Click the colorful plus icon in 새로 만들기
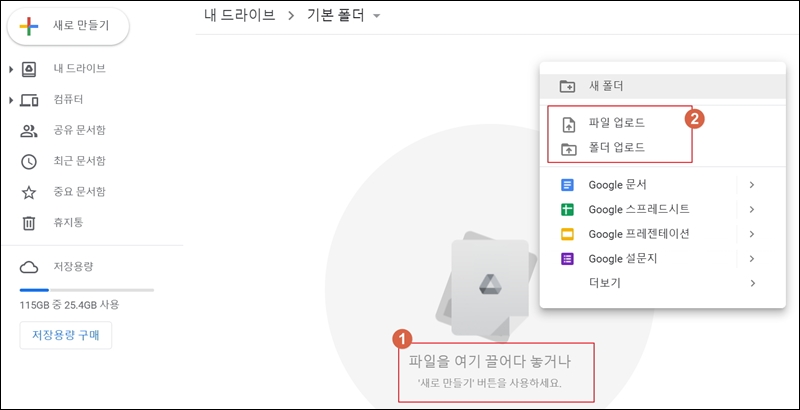800x410 pixels. tap(29, 27)
